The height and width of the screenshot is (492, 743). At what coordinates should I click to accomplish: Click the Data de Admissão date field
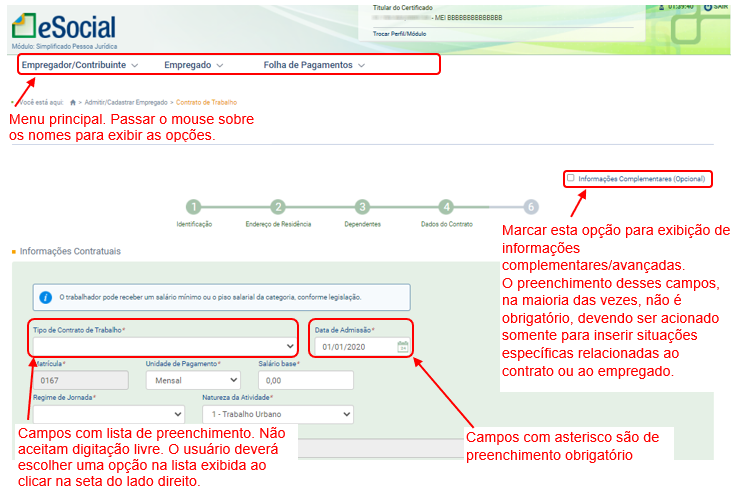(x=362, y=346)
